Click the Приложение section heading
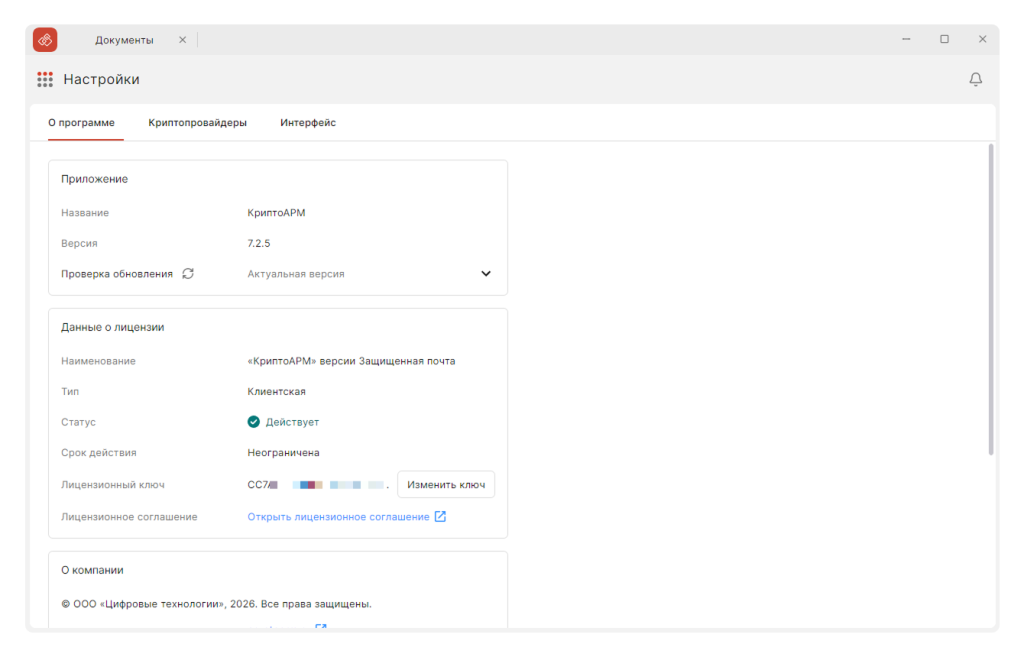1024x657 pixels. pyautogui.click(x=95, y=179)
